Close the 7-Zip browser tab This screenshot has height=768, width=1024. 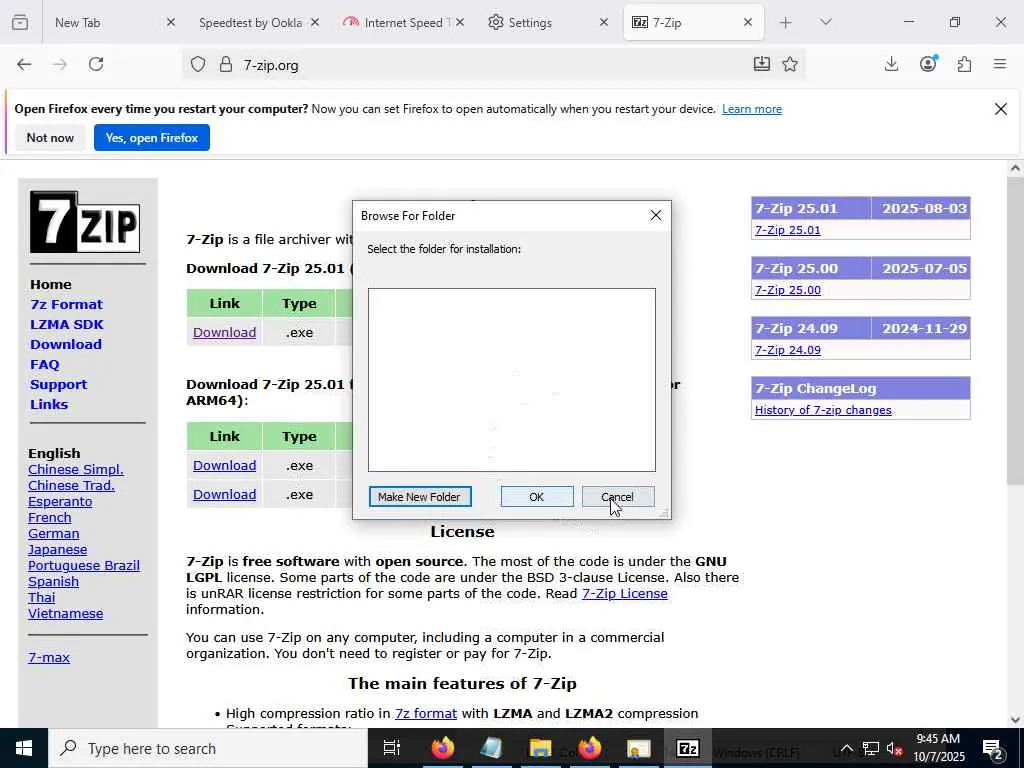pos(748,22)
